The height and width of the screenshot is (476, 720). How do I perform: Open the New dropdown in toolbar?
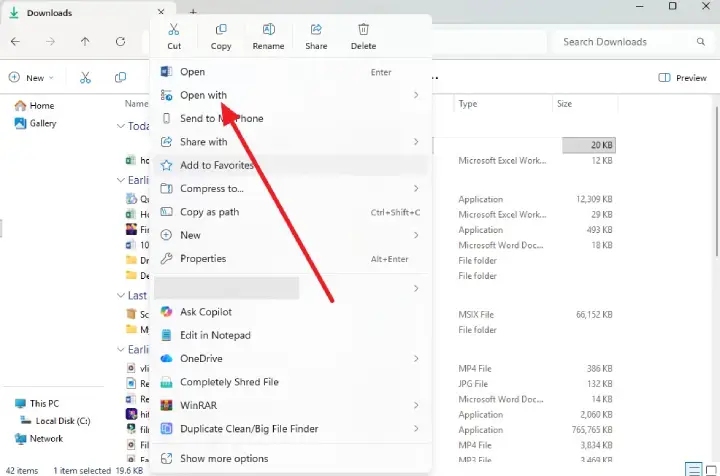(31, 78)
